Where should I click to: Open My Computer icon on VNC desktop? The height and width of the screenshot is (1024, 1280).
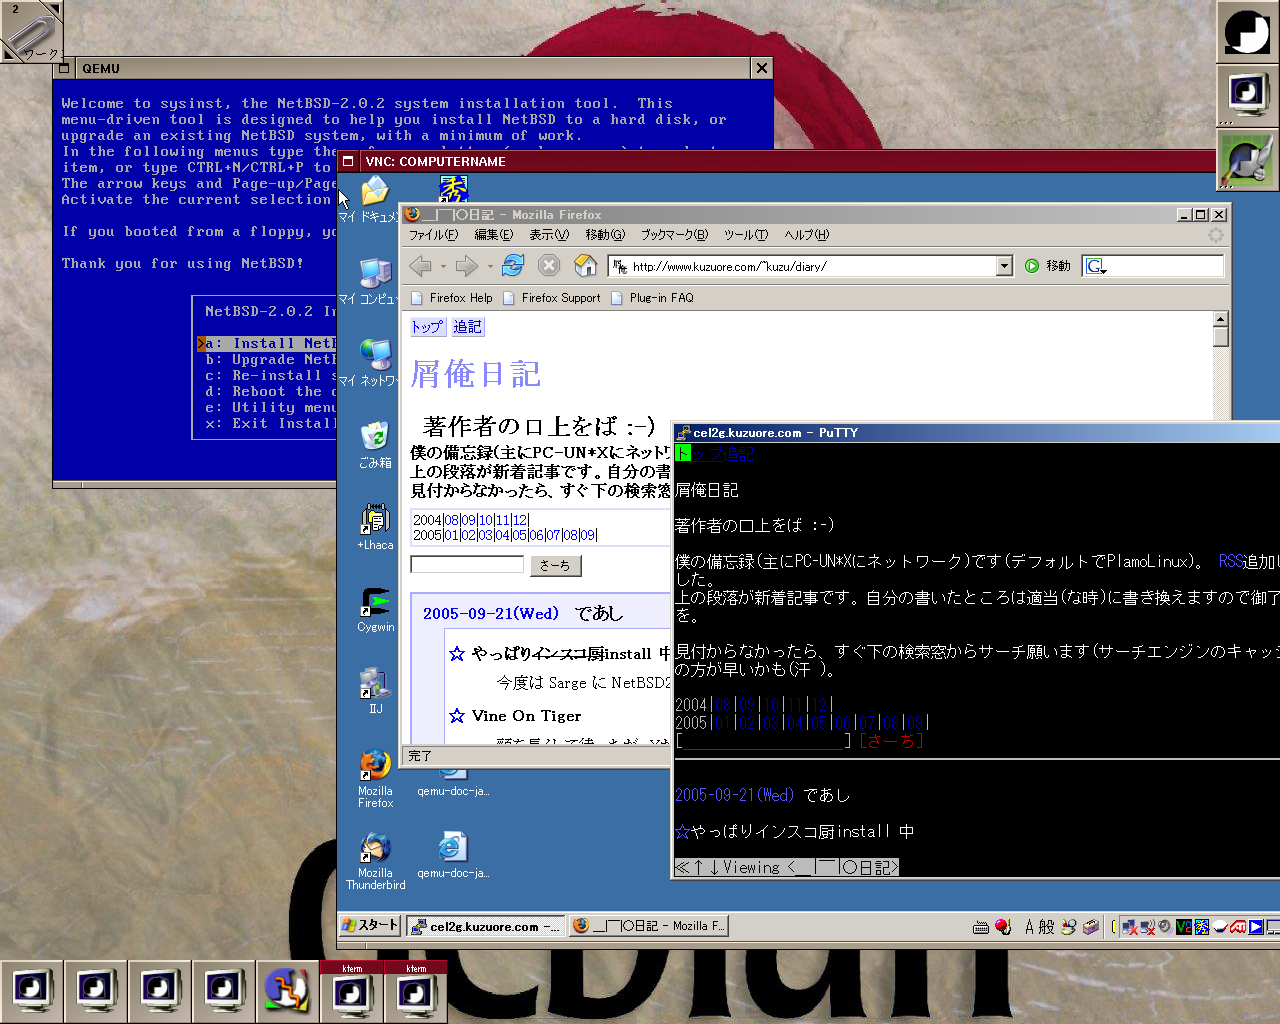point(375,280)
